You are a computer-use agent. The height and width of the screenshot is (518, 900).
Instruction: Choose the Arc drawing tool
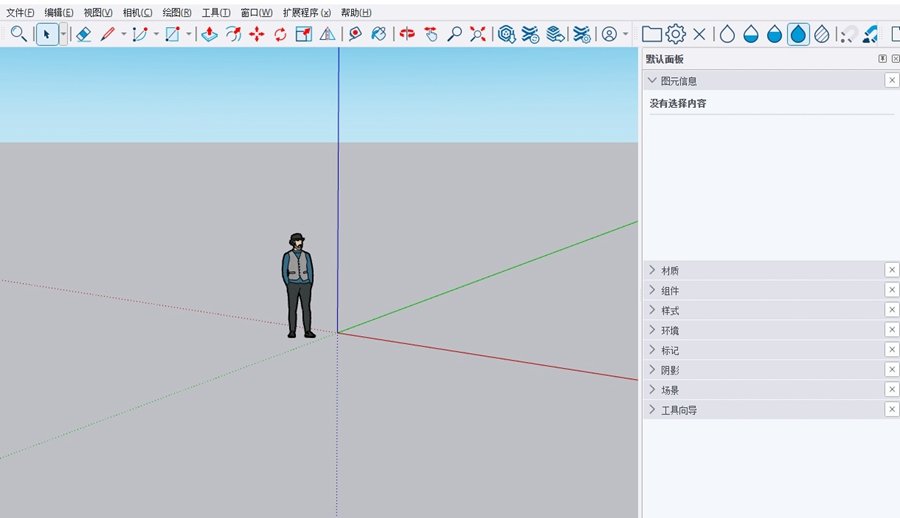140,34
